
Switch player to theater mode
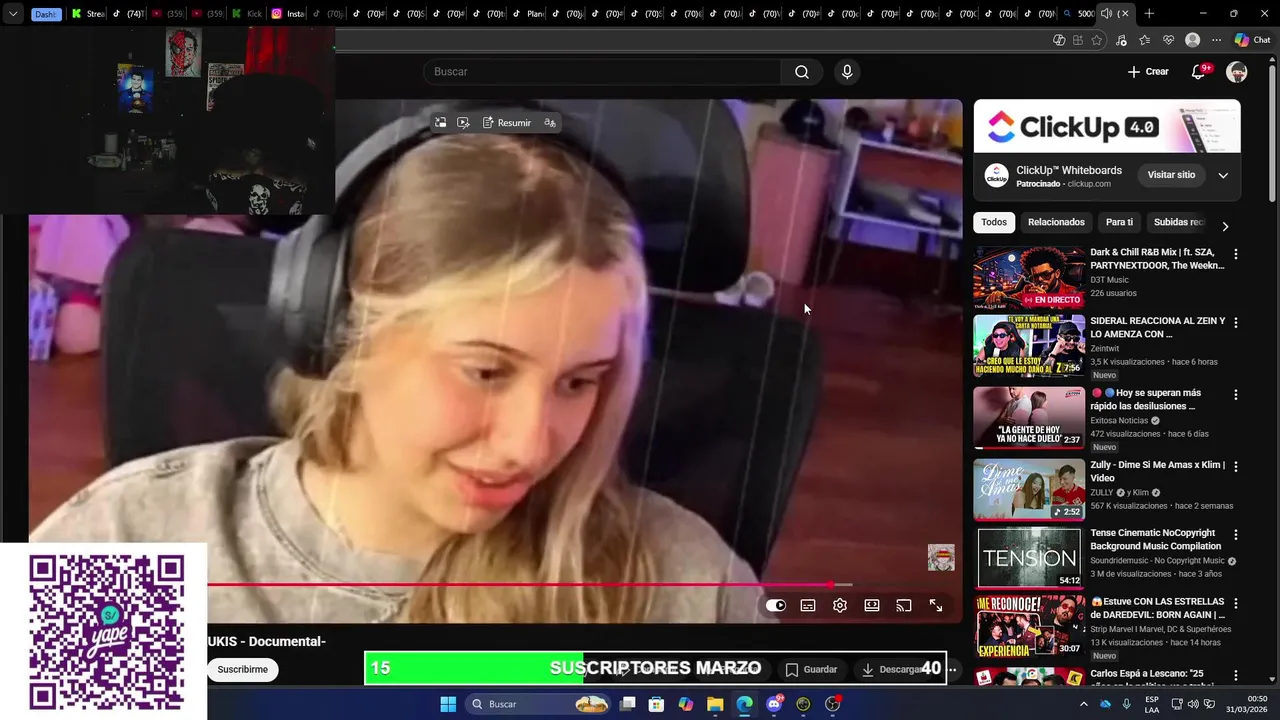pos(872,605)
